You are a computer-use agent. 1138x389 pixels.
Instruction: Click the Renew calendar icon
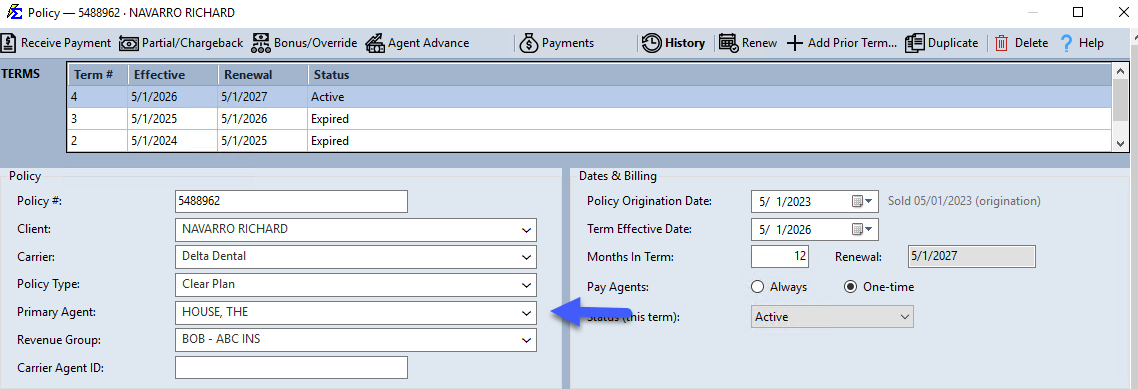pyautogui.click(x=729, y=44)
